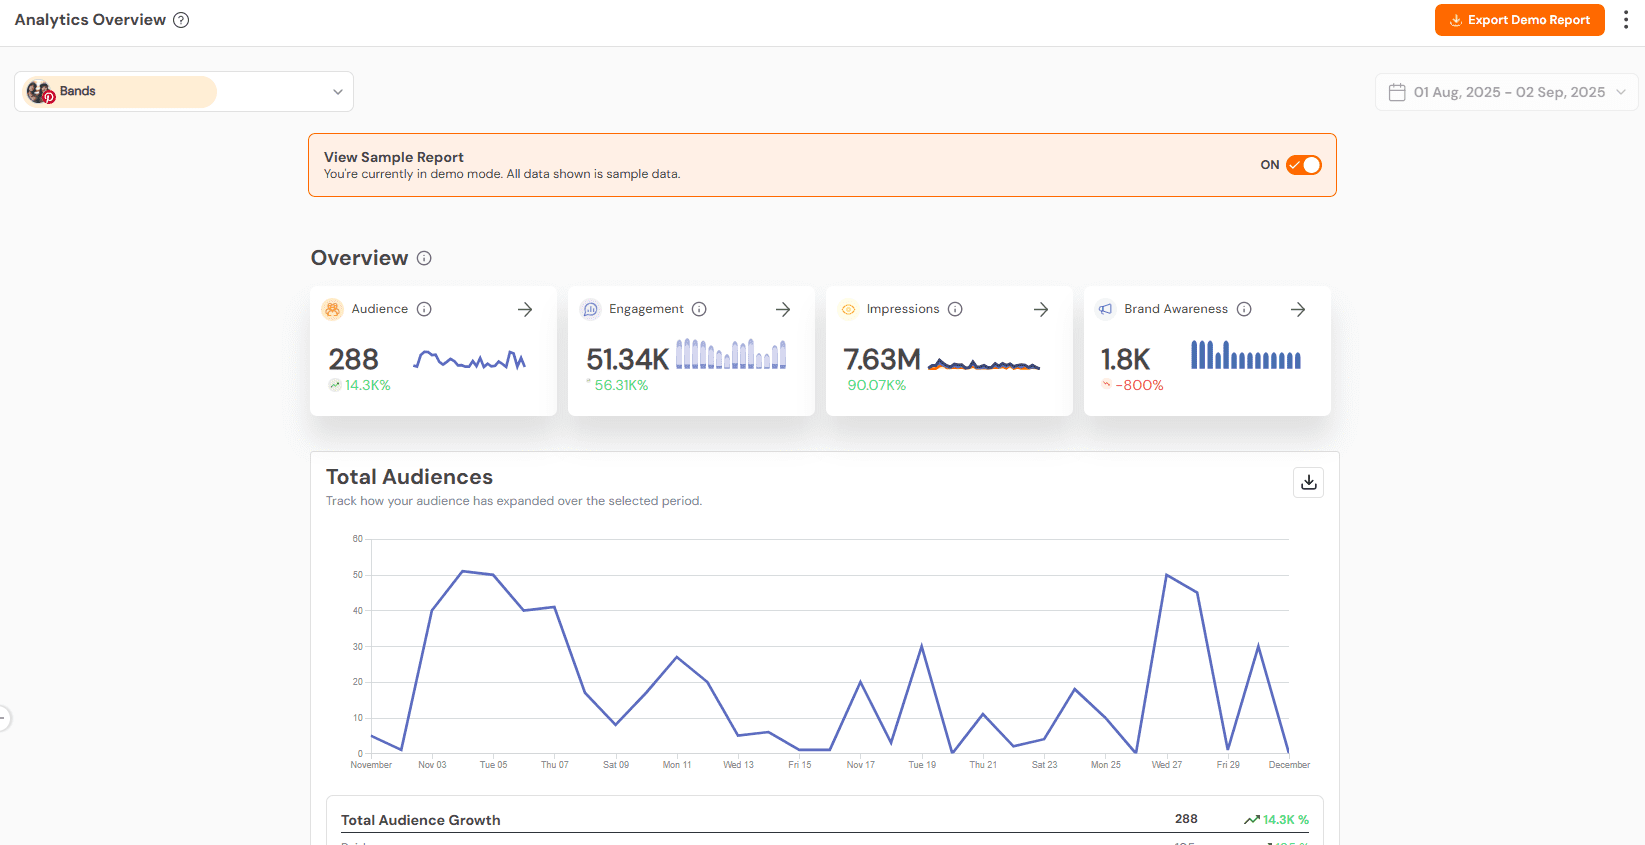Click the 56.31K% change value
Screen dimensions: 1645x845
[x=621, y=385]
